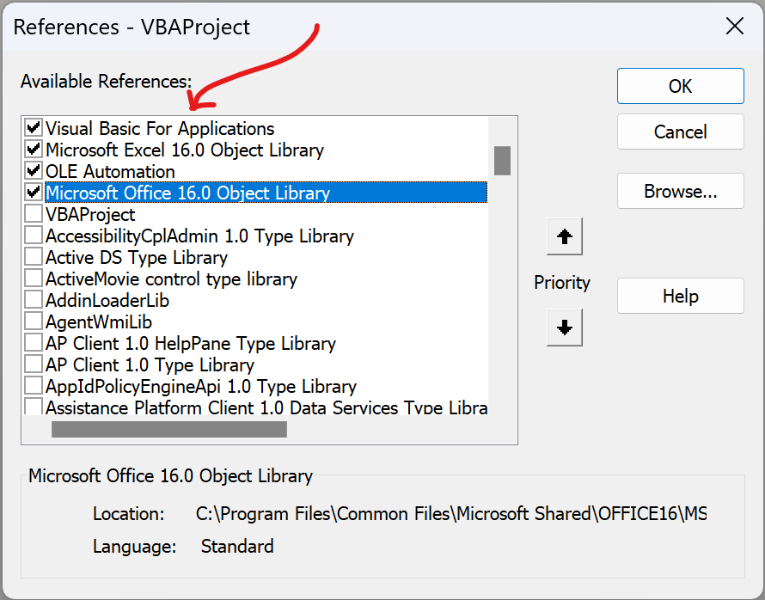Enable ActiveMovie control type library checkbox
Image resolution: width=765 pixels, height=600 pixels.
coord(33,279)
